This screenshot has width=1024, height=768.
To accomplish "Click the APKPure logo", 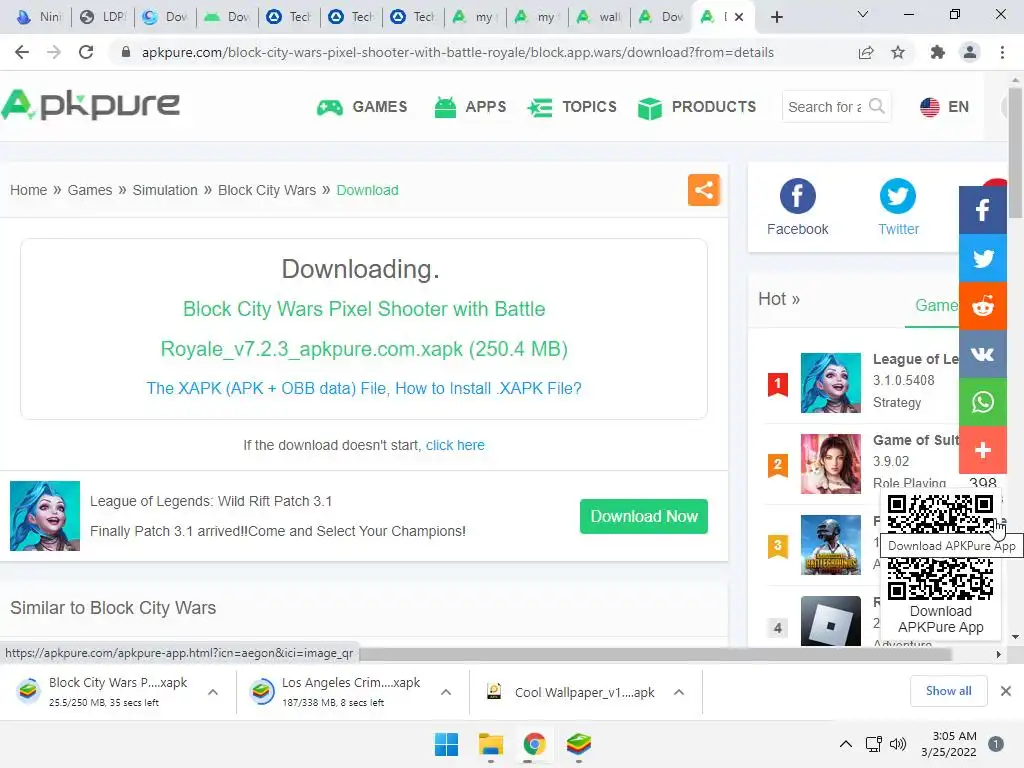I will tap(91, 105).
